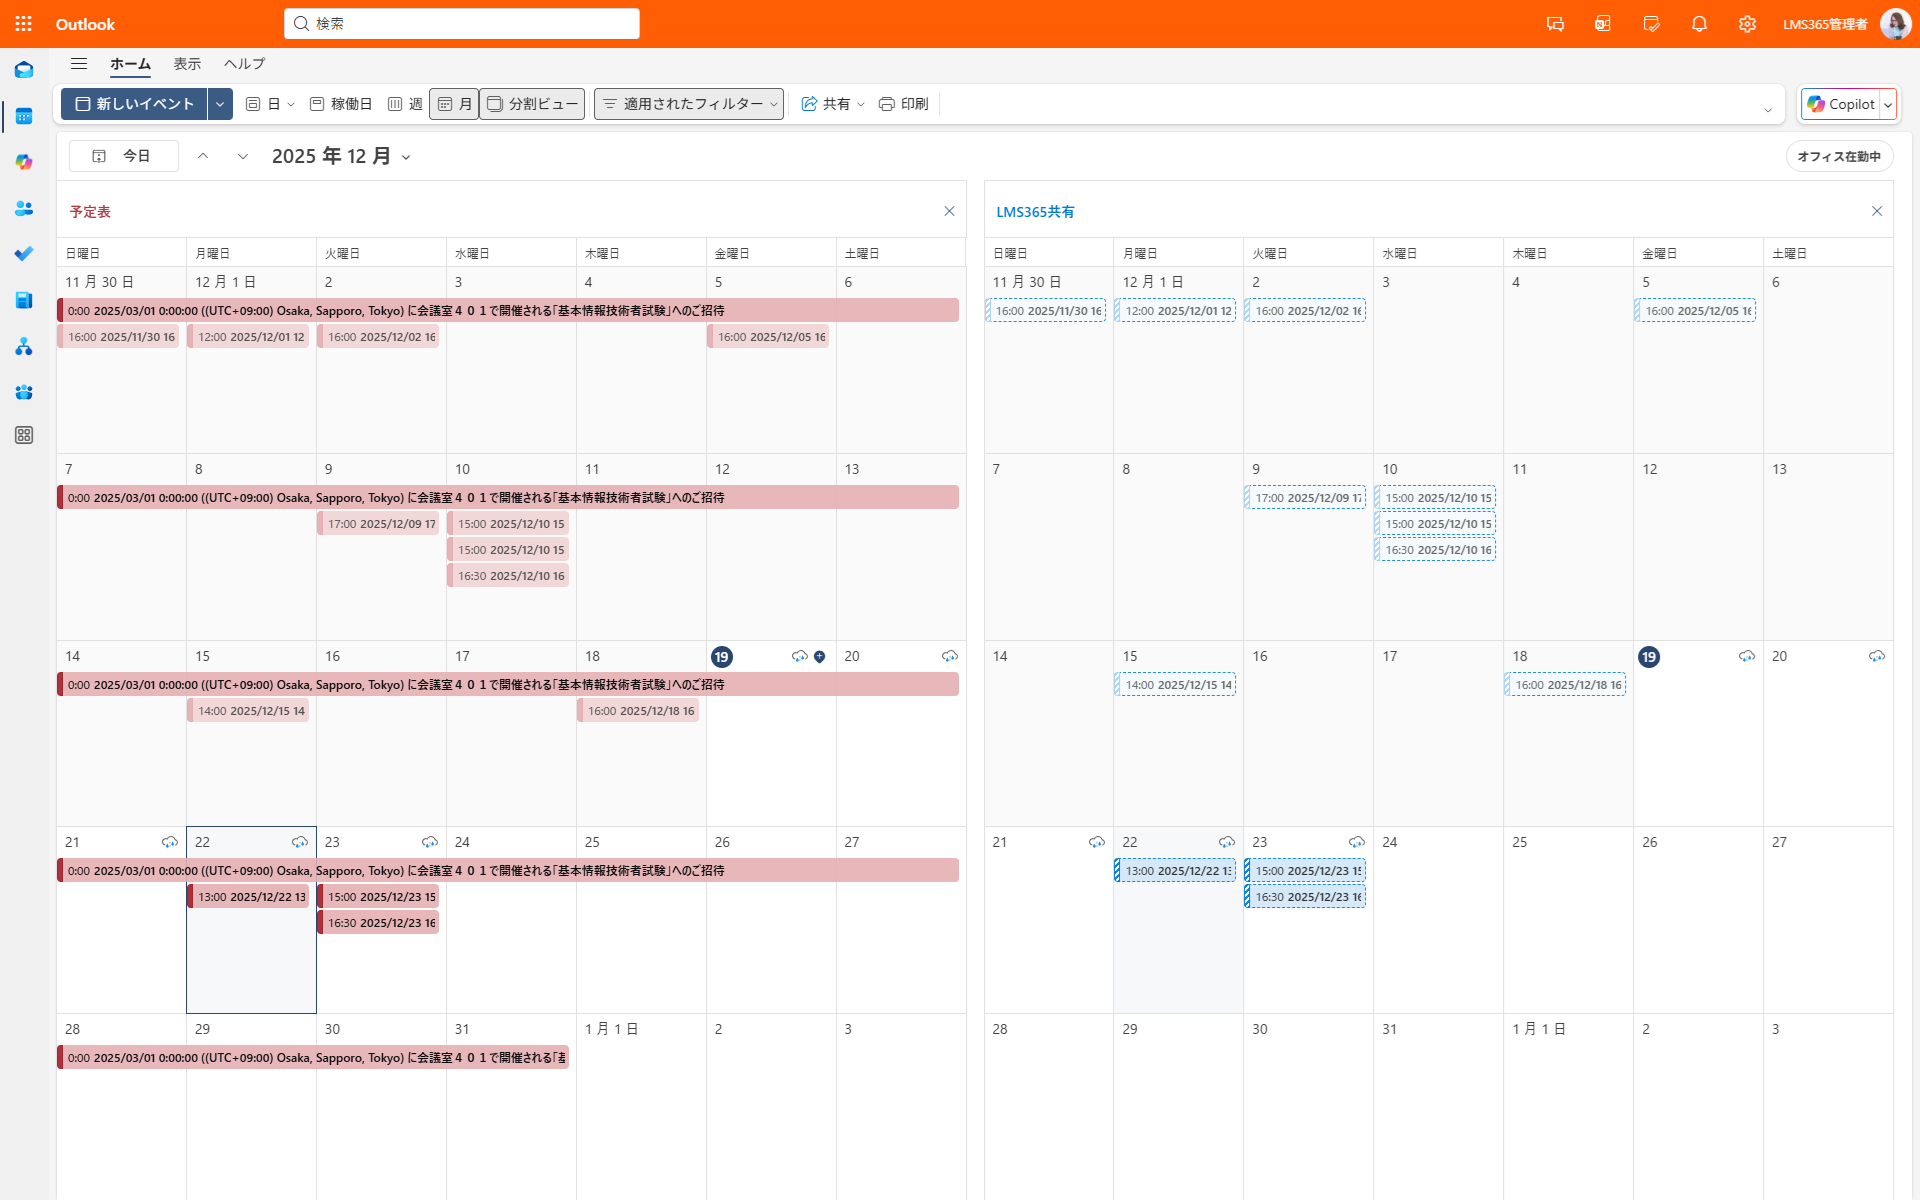The image size is (1920, 1200).
Task: Click the Copilot button in the ribbon
Action: click(x=1841, y=104)
